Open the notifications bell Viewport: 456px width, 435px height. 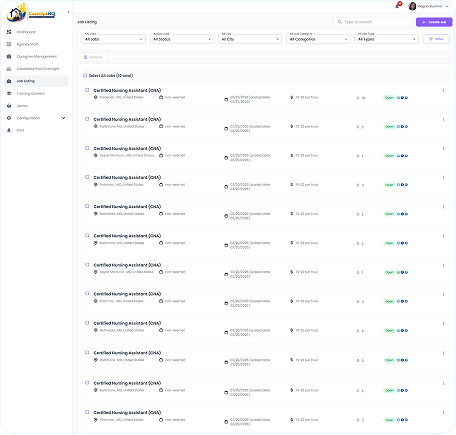click(397, 6)
